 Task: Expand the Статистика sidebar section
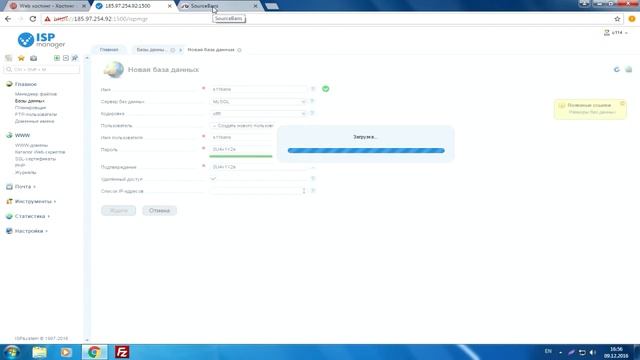28,216
